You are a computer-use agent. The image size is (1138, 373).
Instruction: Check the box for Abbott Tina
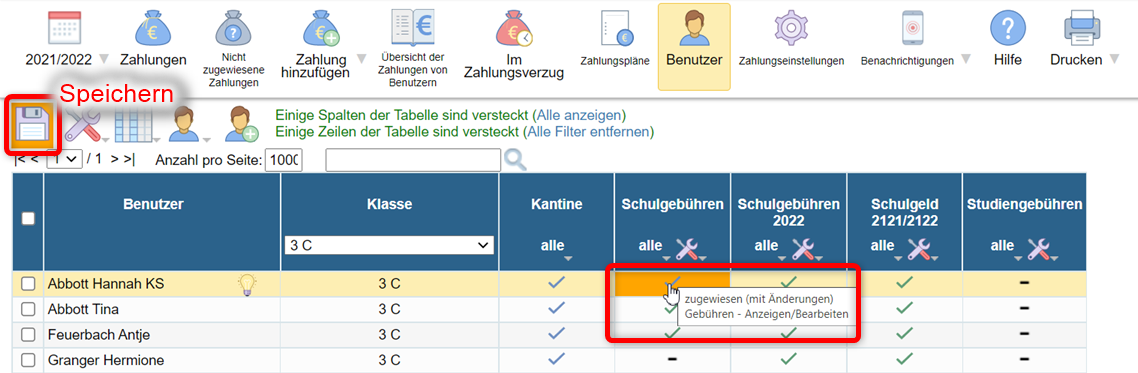coord(28,309)
